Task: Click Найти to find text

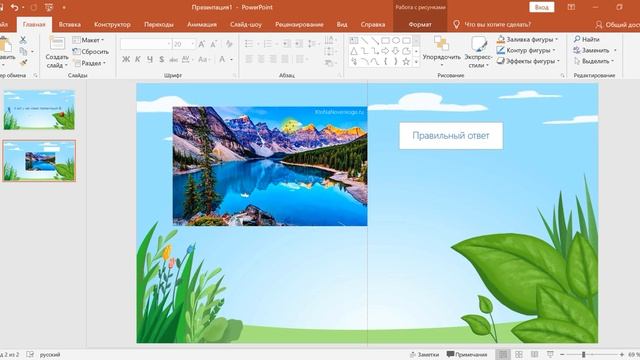Action: pyautogui.click(x=587, y=39)
